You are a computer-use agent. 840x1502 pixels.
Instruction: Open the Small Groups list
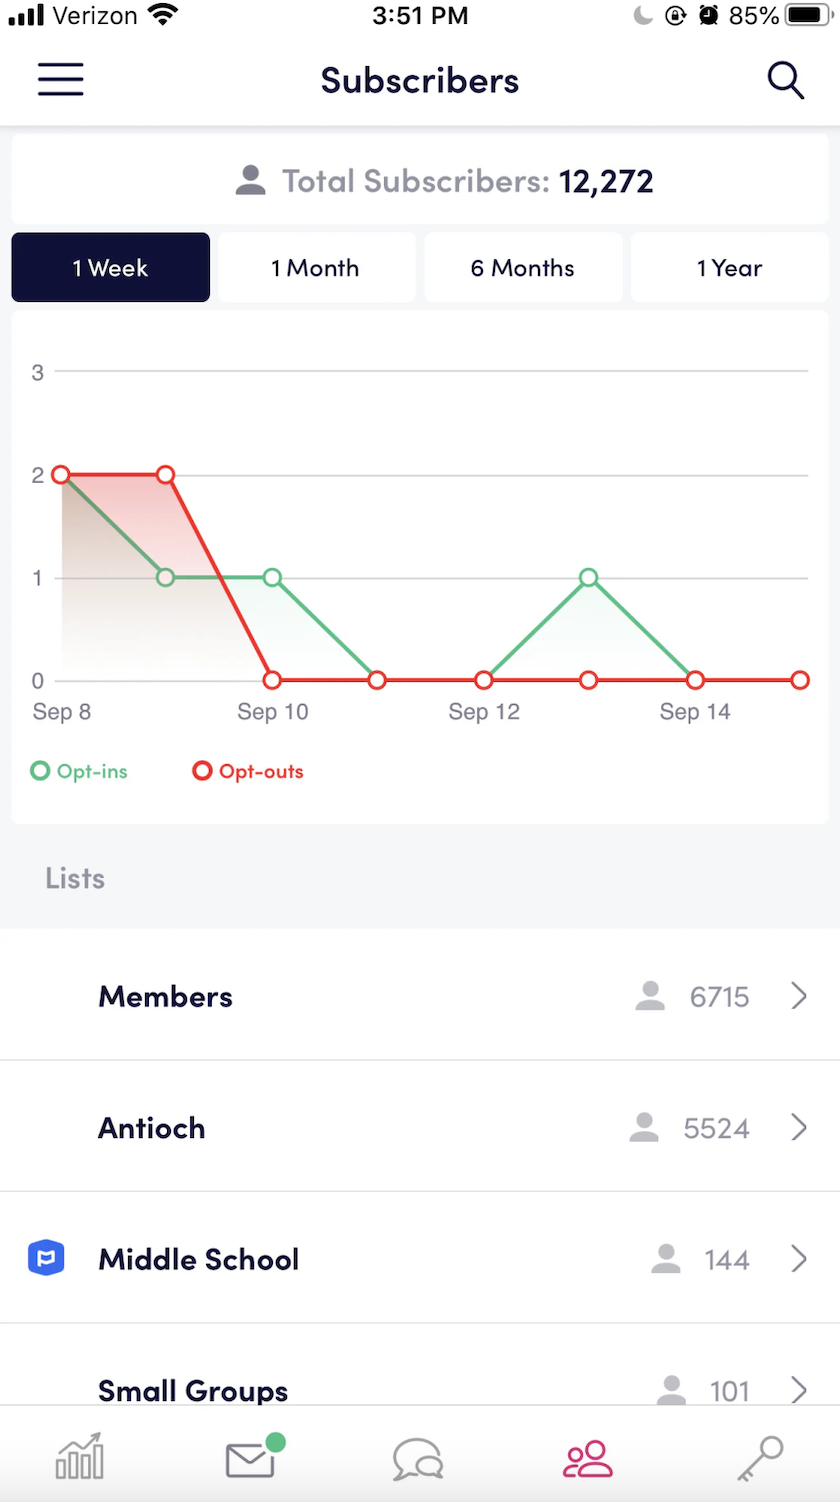click(x=193, y=1390)
